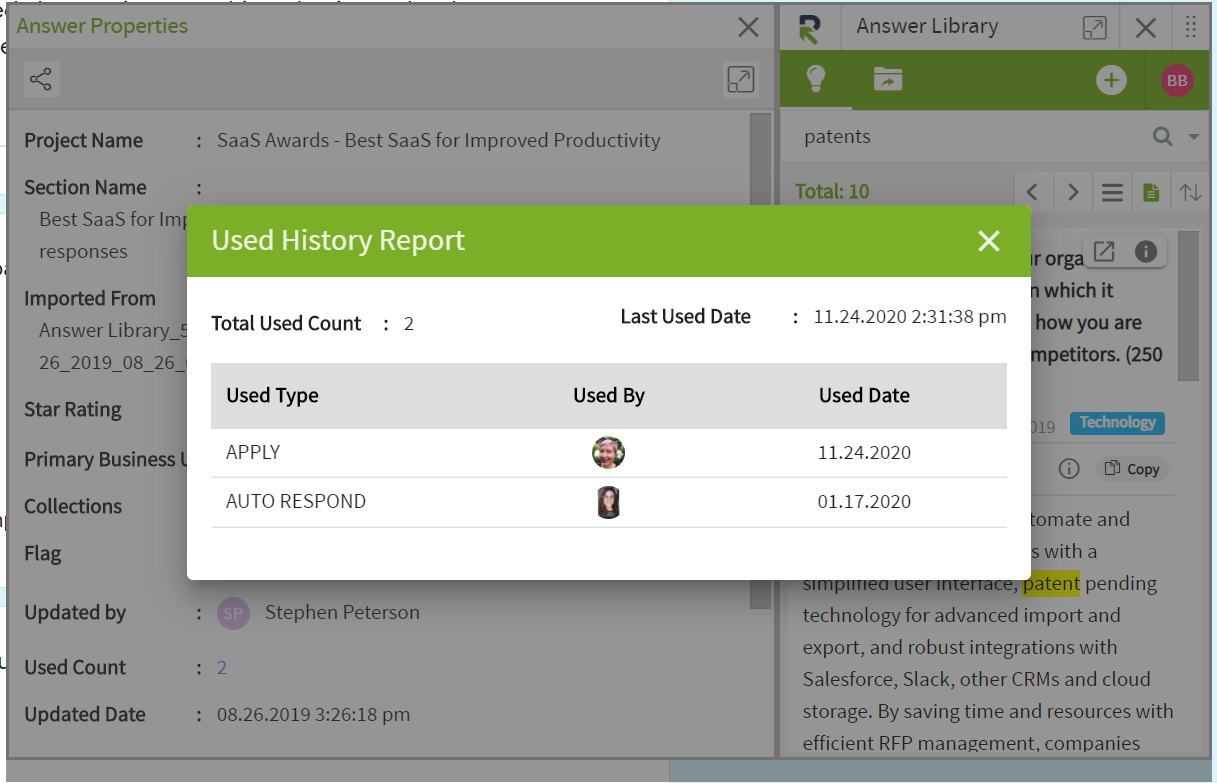Click the Used By avatar in APPLY row
The height and width of the screenshot is (783, 1217).
[608, 453]
